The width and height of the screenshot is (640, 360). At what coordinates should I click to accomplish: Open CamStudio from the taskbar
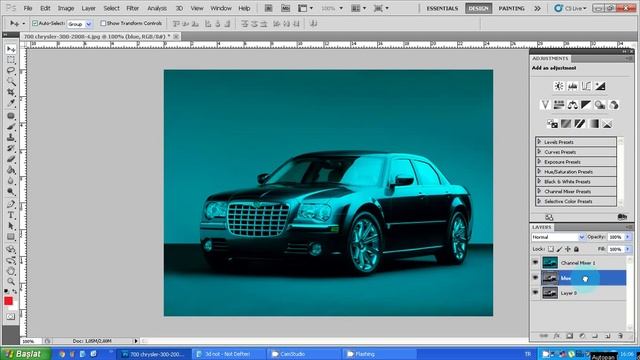pos(304,354)
